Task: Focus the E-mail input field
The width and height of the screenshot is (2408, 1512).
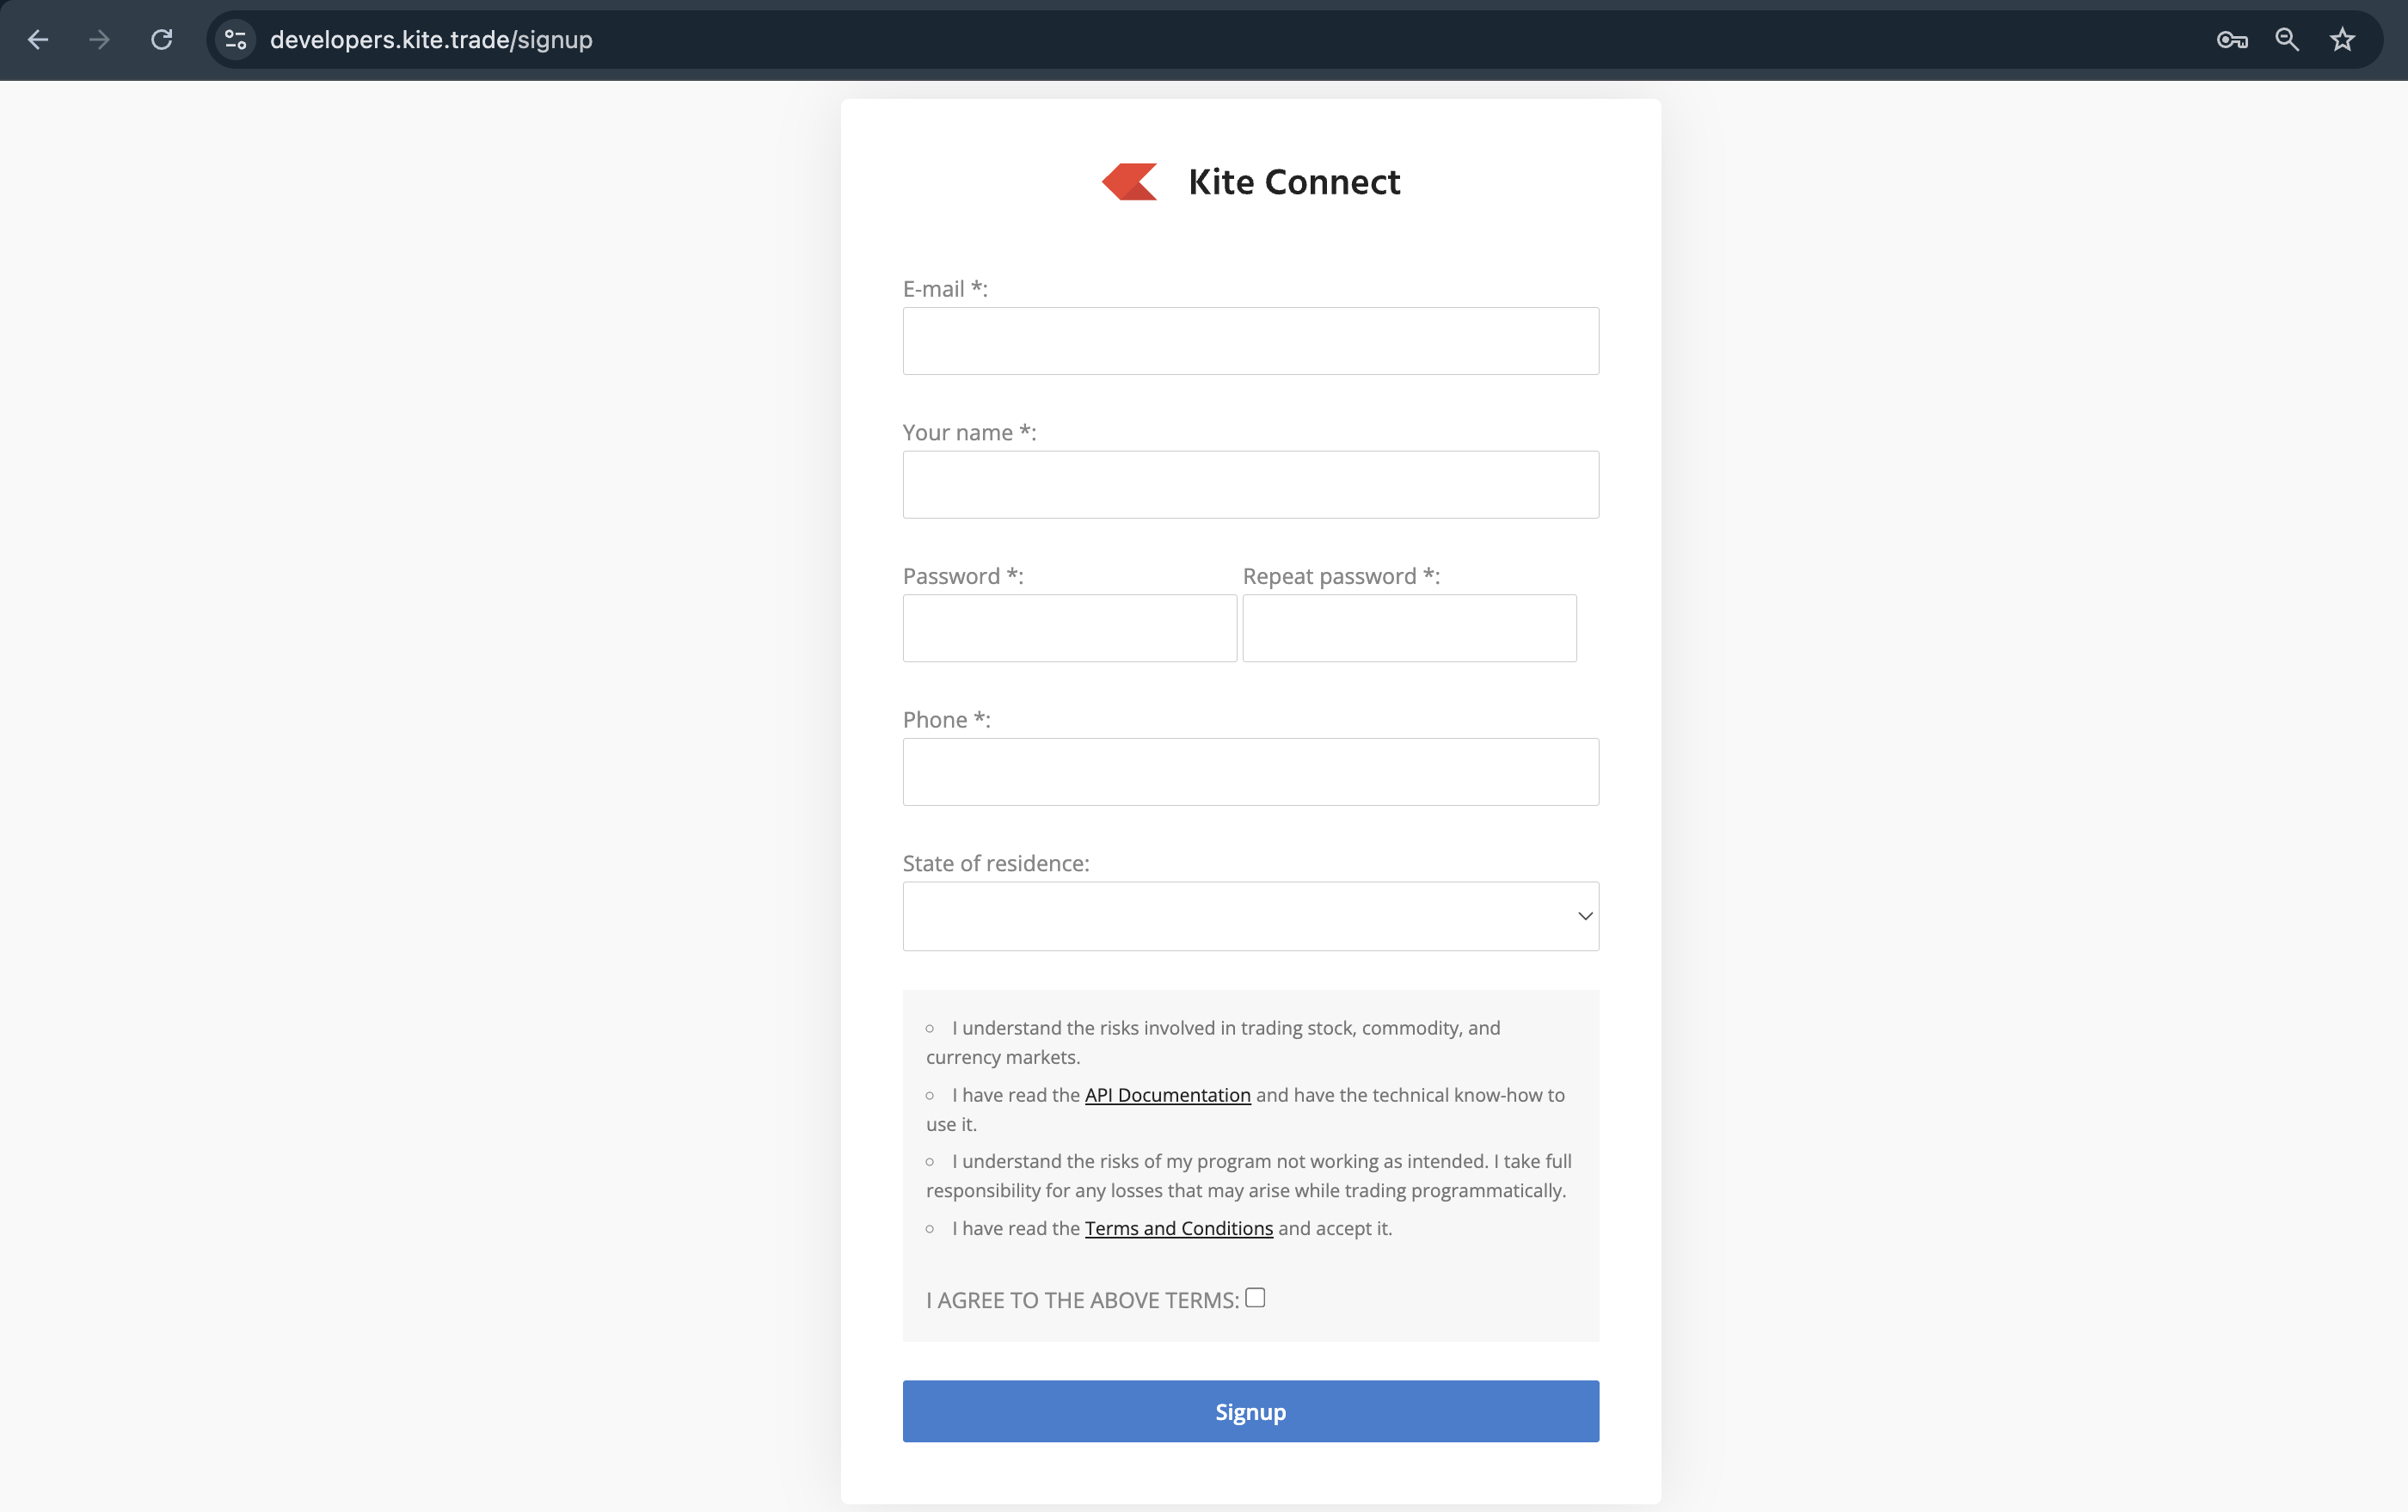Action: click(1251, 341)
